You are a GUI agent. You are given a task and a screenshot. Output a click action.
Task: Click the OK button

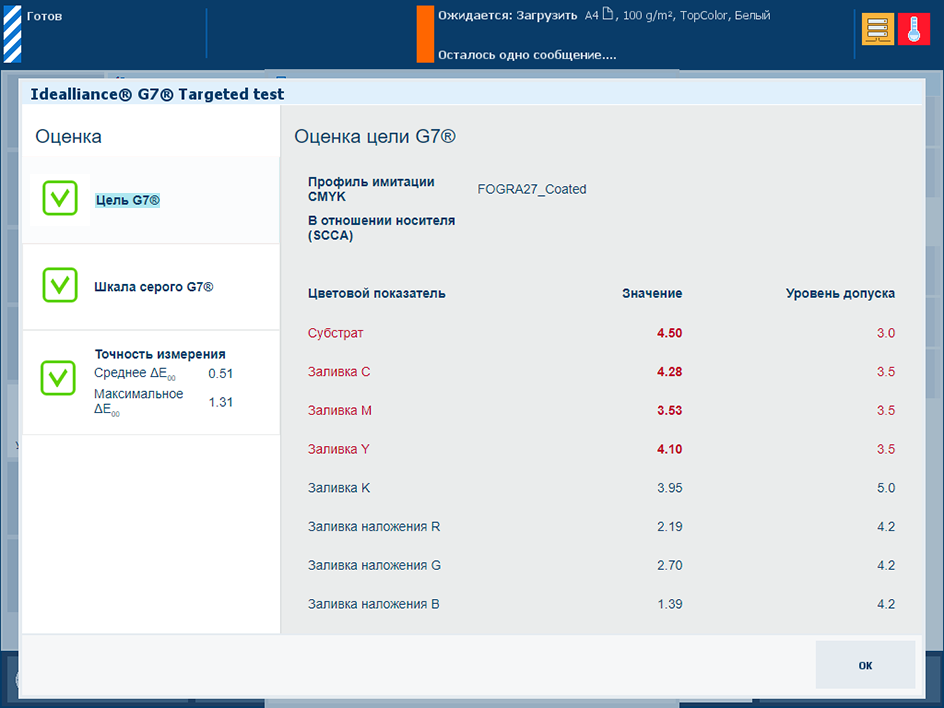pyautogui.click(x=865, y=665)
